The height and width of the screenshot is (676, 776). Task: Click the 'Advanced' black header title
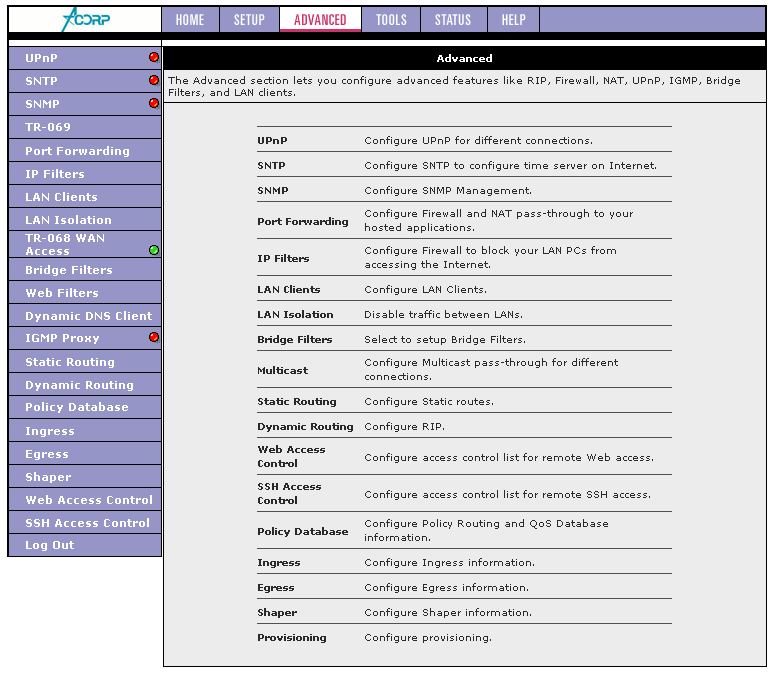464,58
